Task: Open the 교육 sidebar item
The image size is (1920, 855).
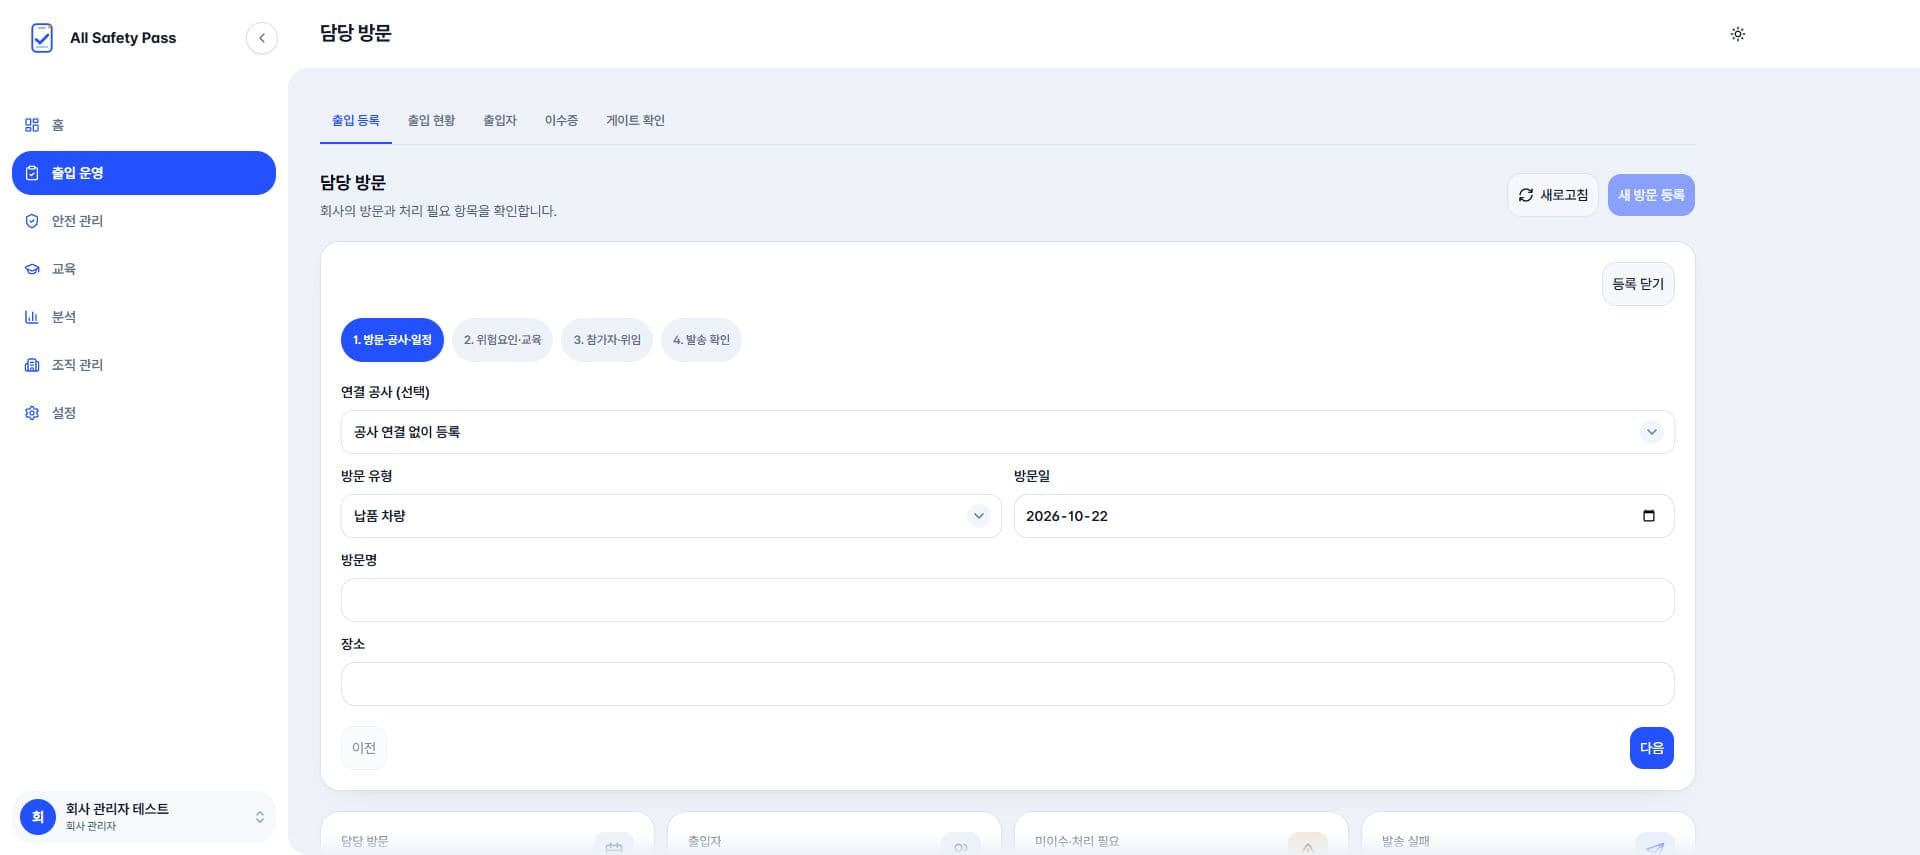Action: coord(144,269)
